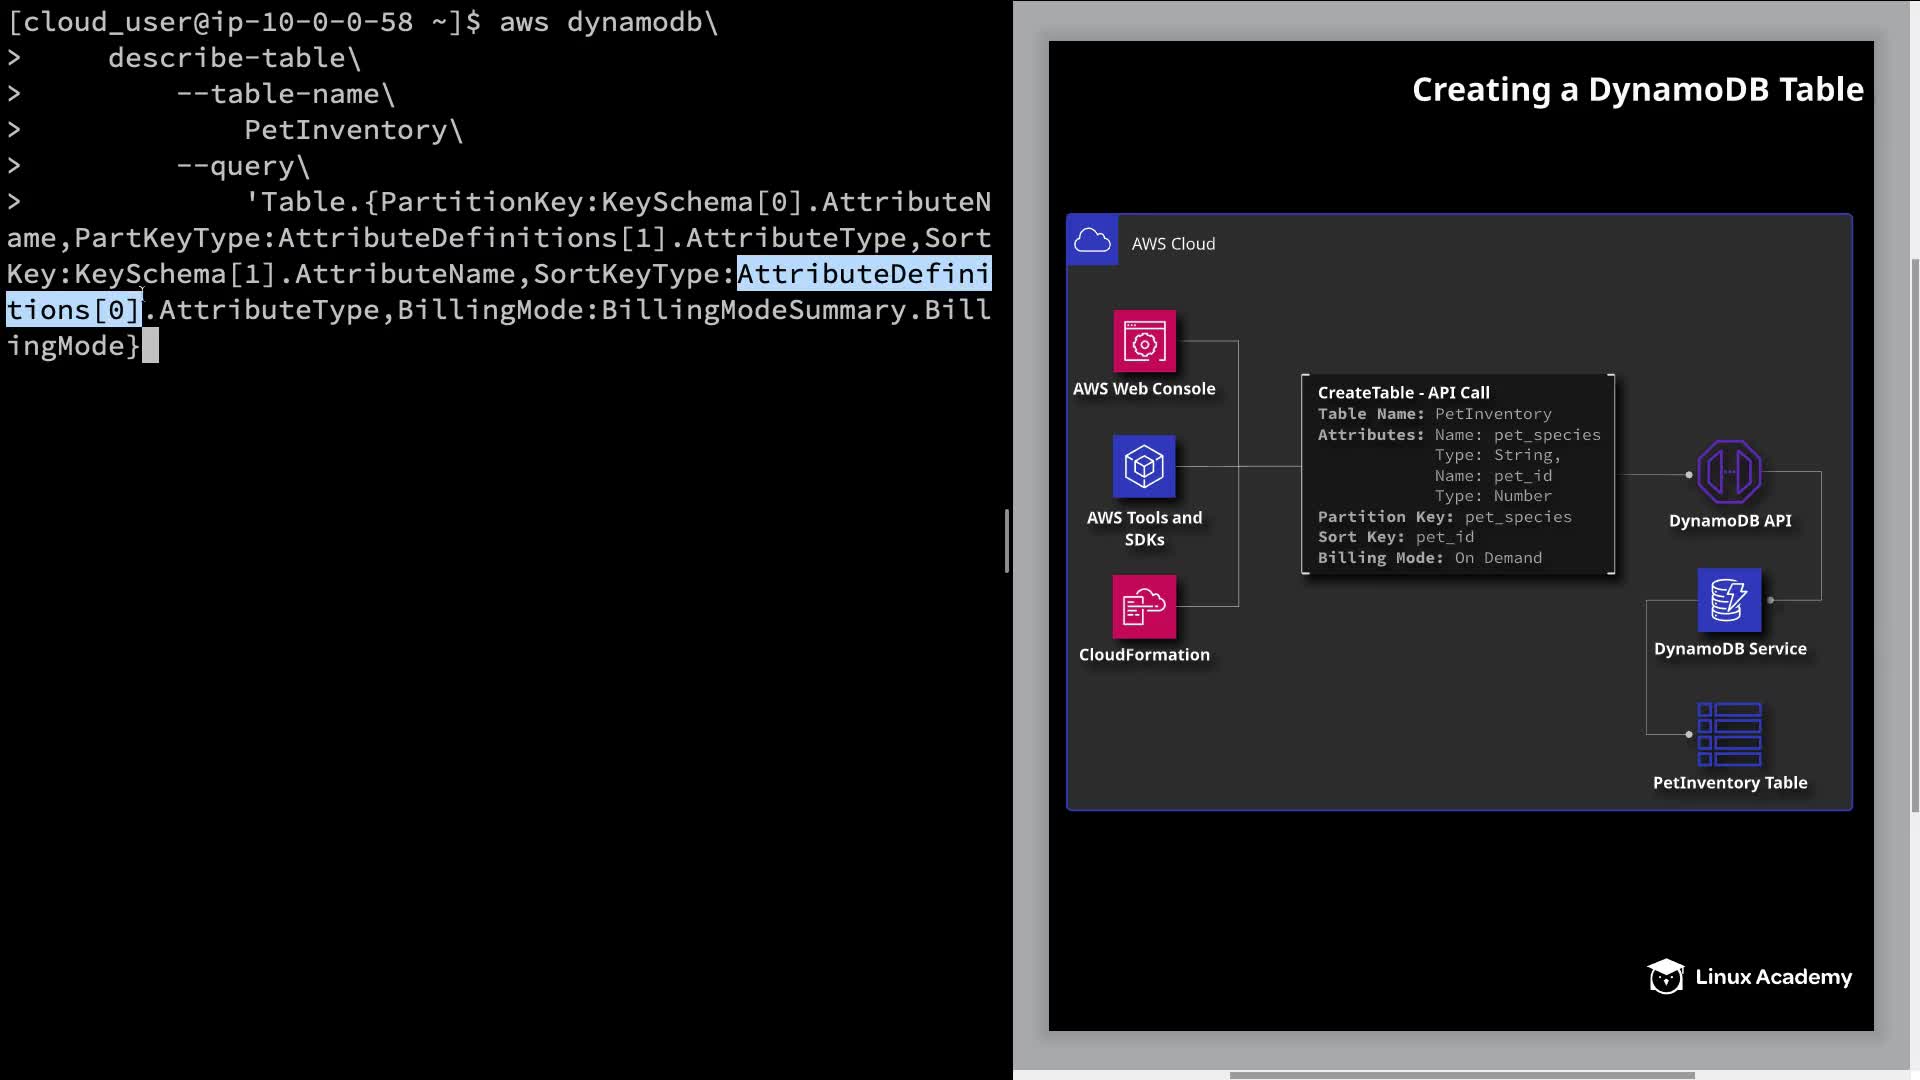Click the vertical scrollbar on right edge
The height and width of the screenshot is (1080, 1920).
[1914, 535]
